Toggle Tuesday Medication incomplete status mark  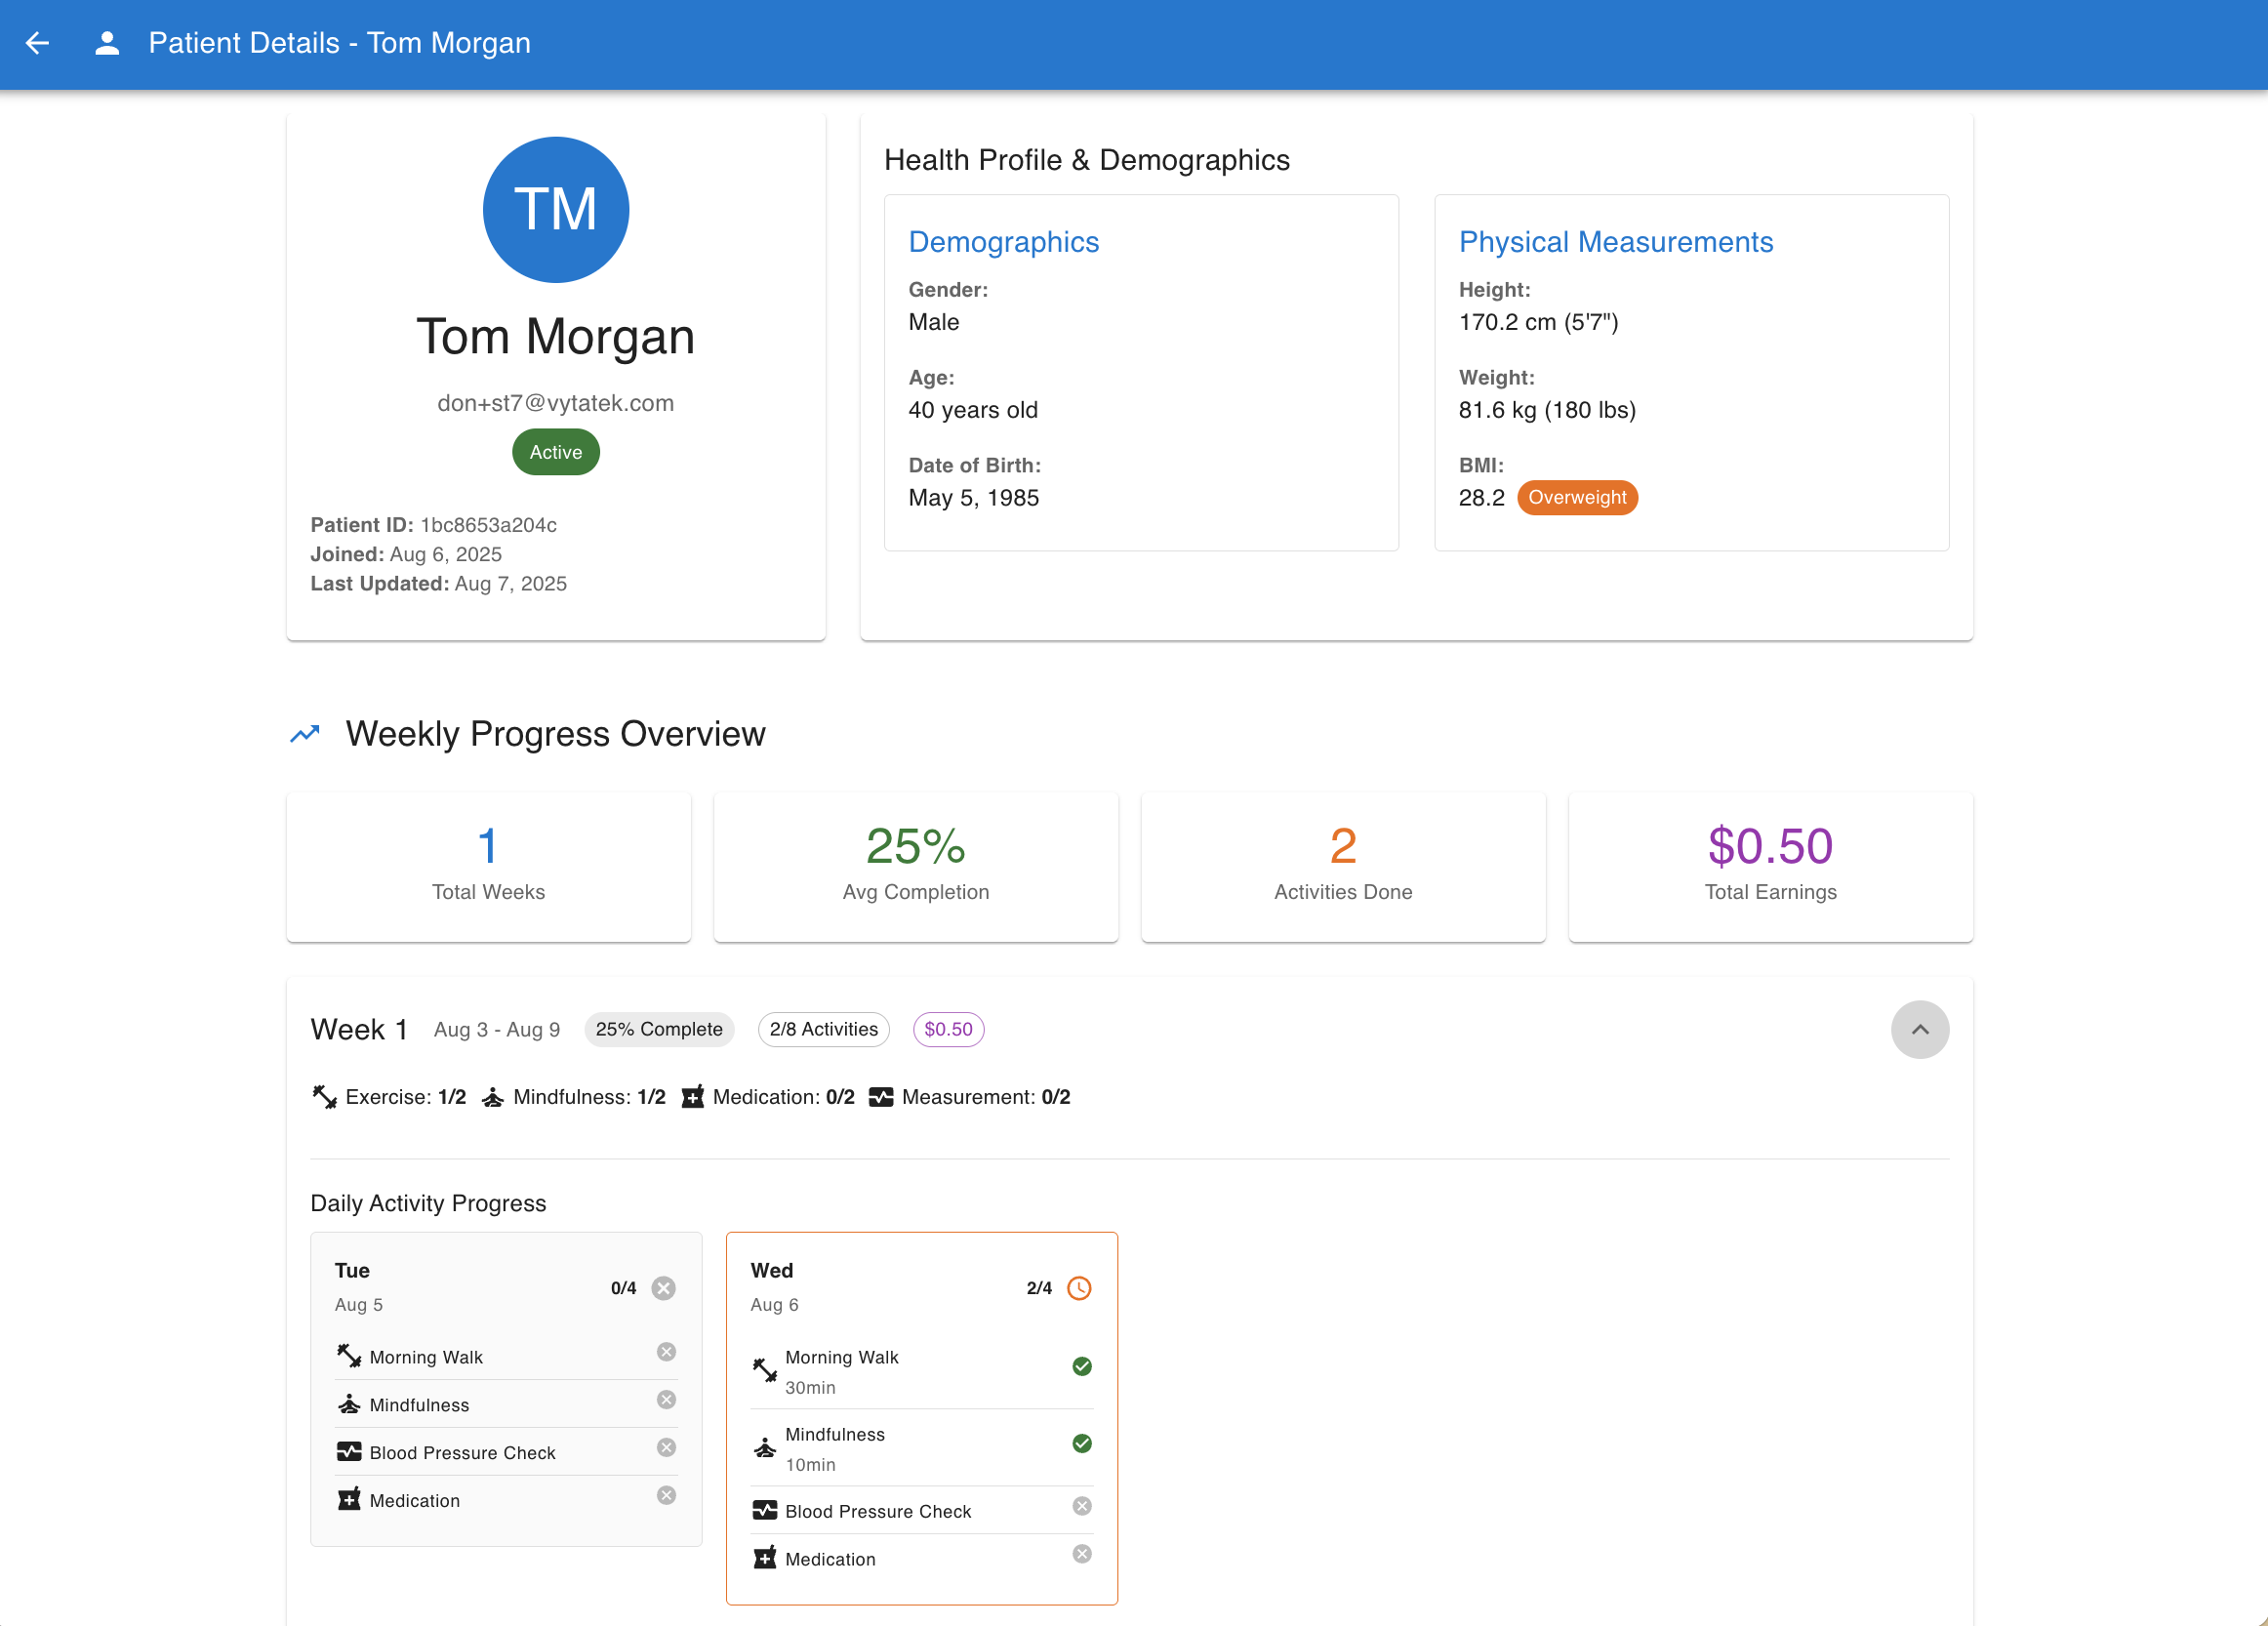(666, 1495)
